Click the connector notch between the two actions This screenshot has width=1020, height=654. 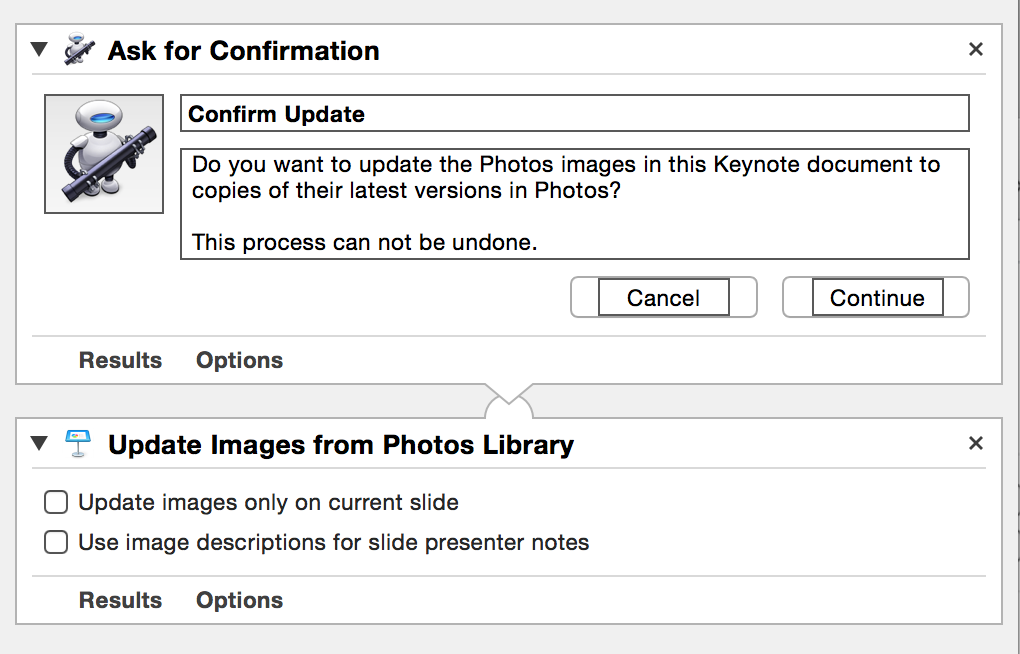click(x=509, y=400)
